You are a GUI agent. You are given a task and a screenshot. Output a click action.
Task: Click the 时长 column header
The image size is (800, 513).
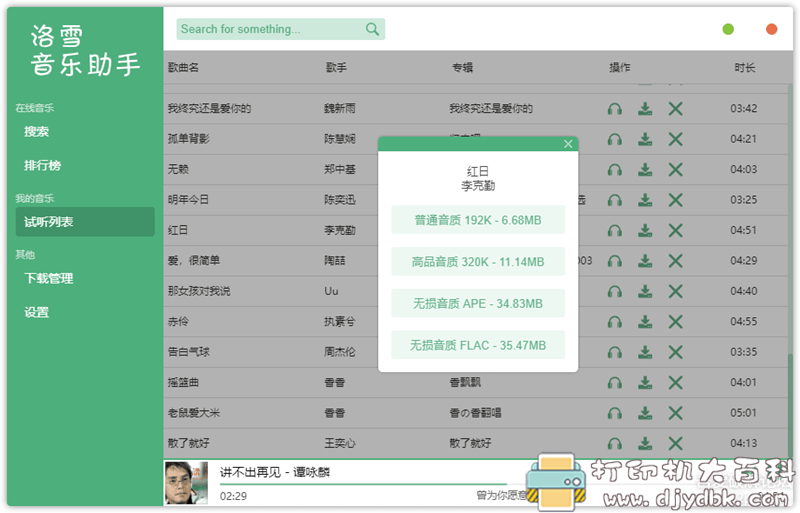[744, 67]
